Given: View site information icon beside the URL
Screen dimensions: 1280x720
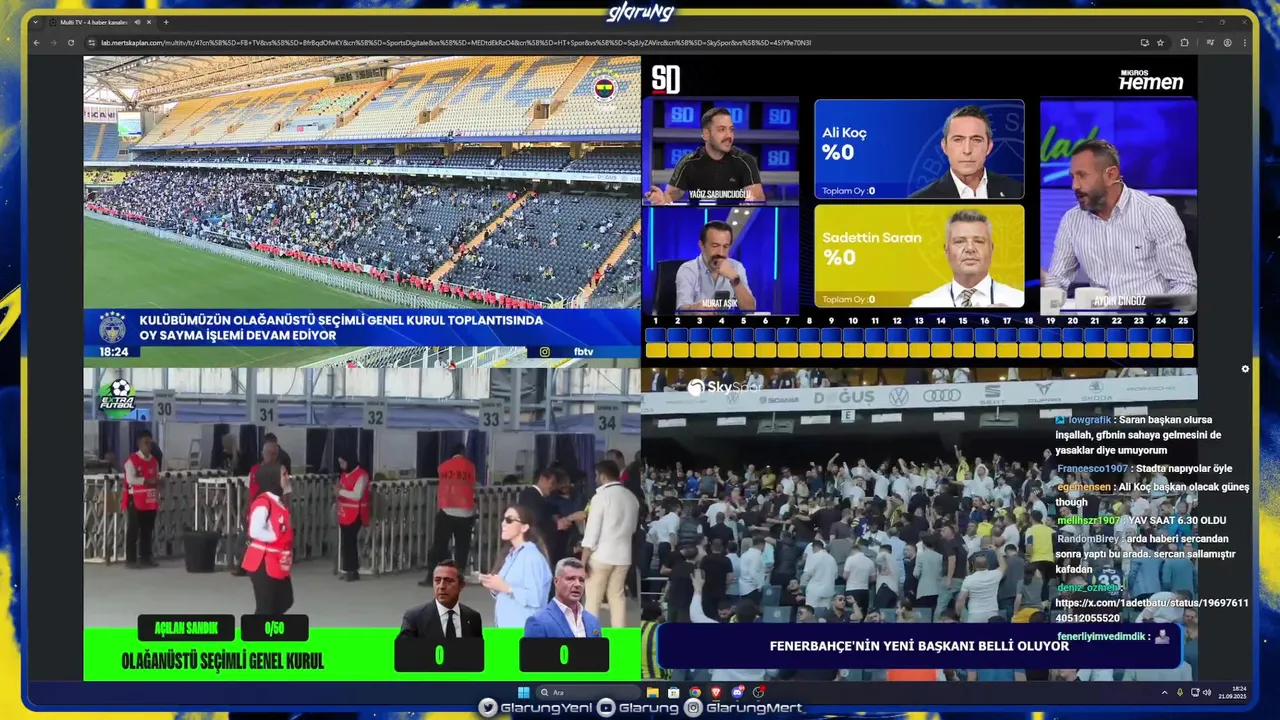Looking at the screenshot, I should (x=92, y=43).
